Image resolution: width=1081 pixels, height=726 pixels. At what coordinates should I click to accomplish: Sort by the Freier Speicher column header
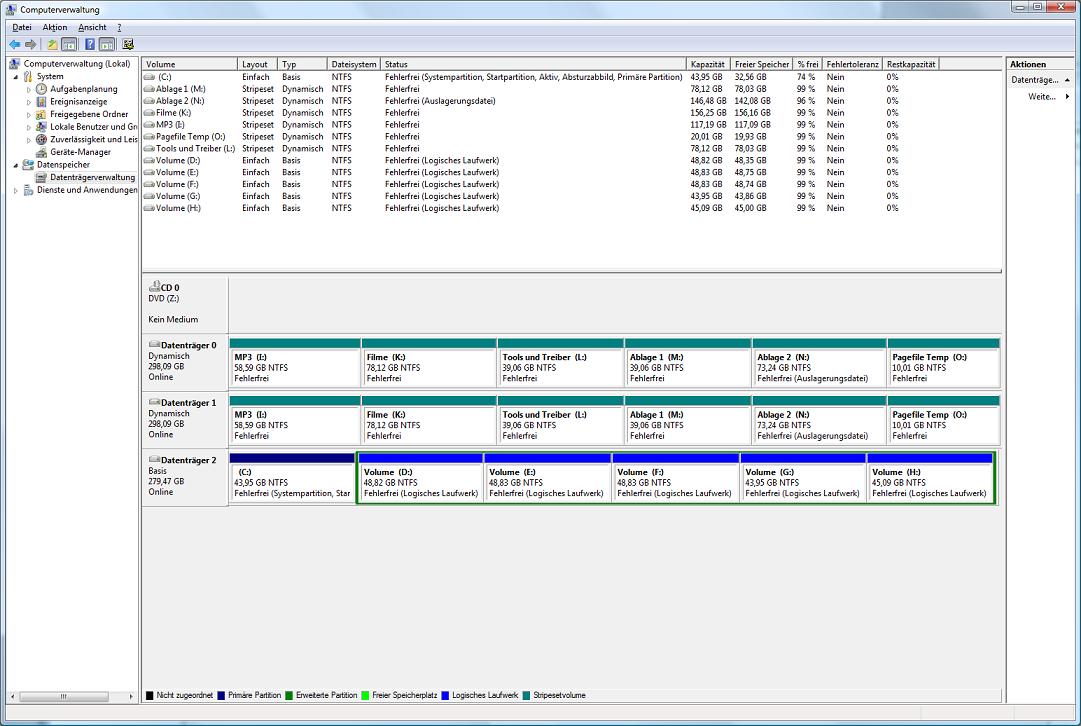761,64
